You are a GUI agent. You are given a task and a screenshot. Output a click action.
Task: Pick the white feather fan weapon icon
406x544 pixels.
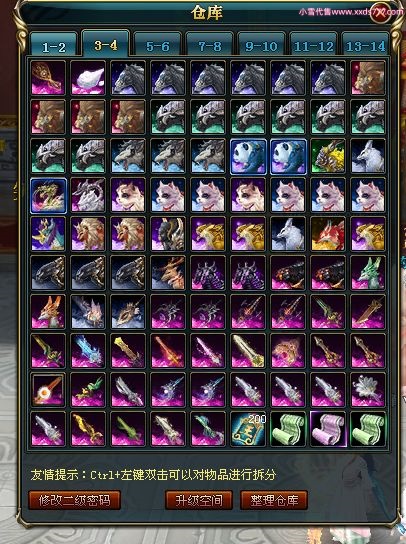[368, 390]
